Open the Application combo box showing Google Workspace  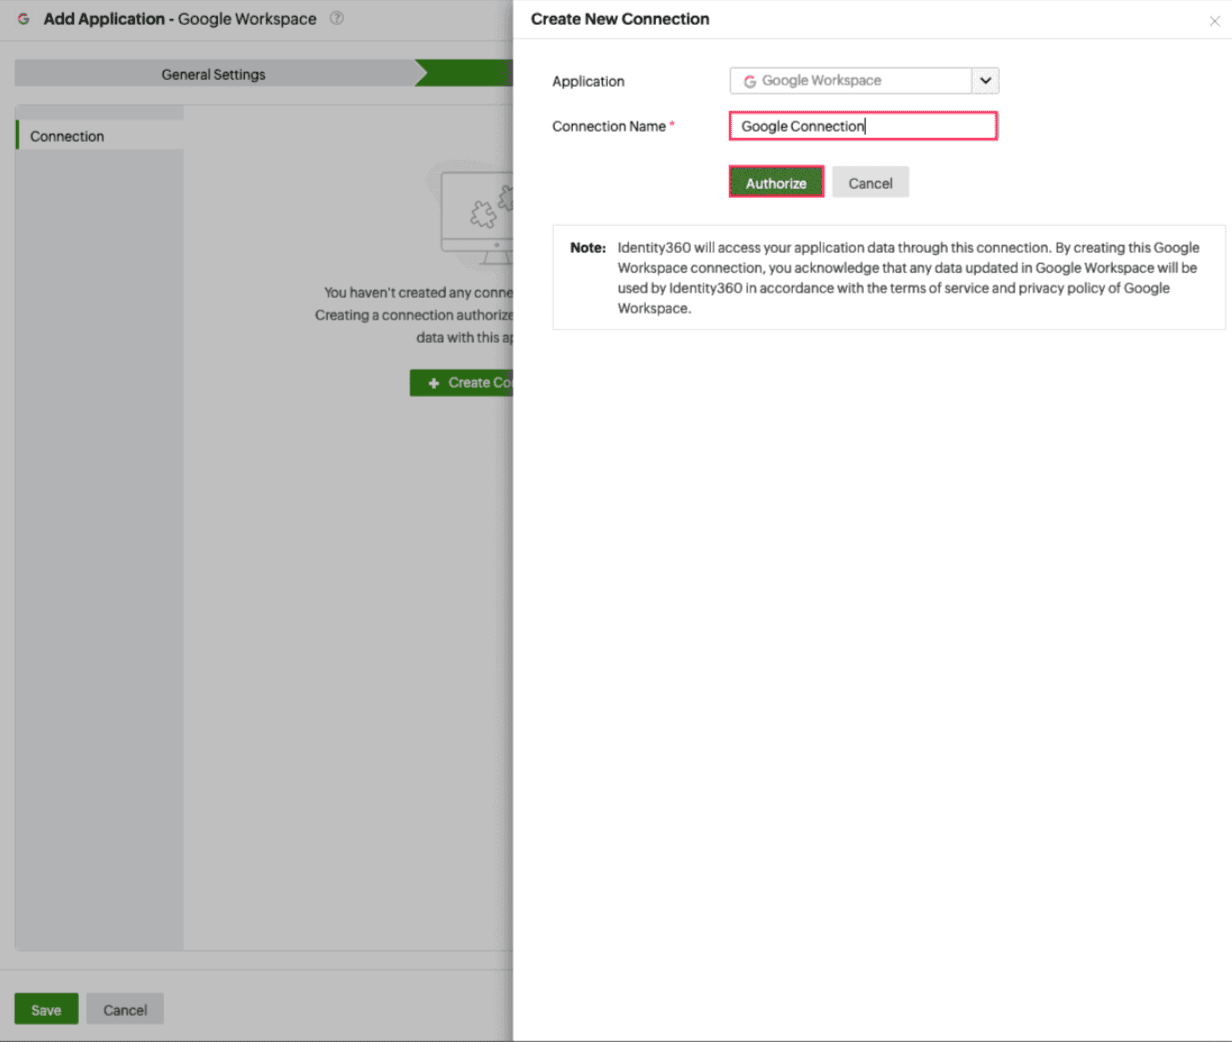(x=860, y=80)
